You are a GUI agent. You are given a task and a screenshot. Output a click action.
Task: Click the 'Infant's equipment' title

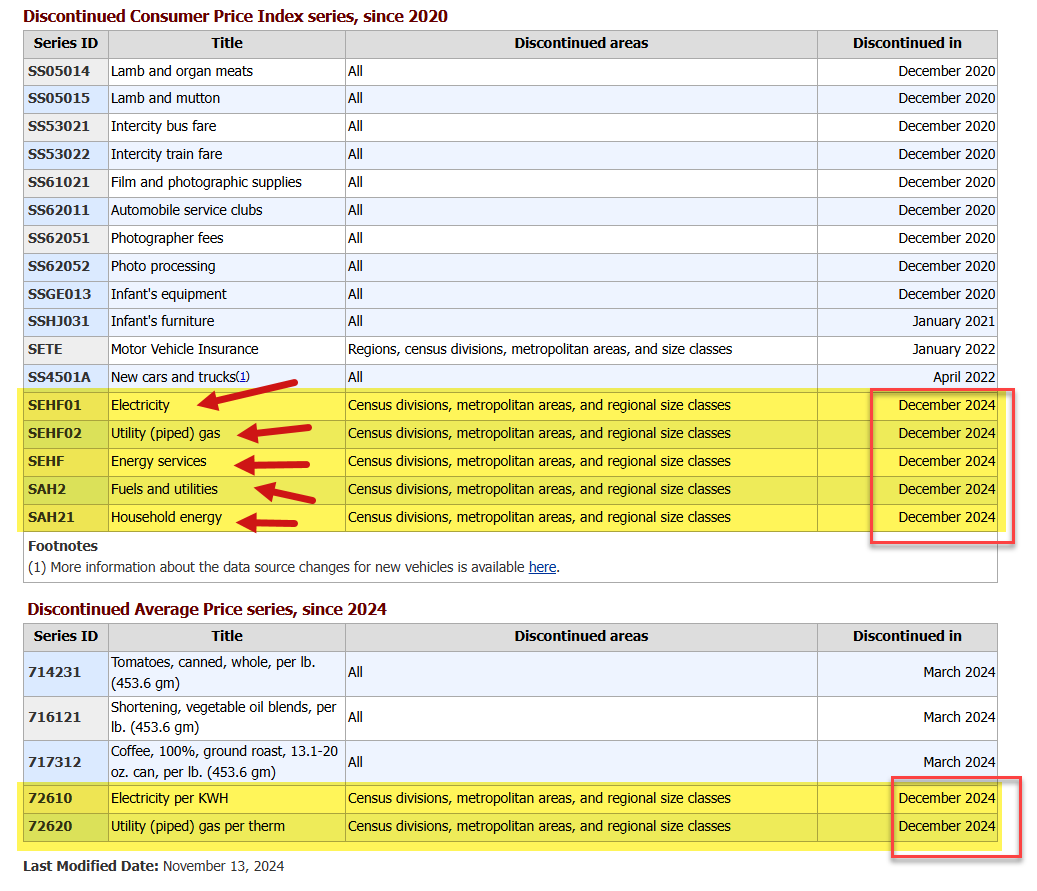point(169,294)
